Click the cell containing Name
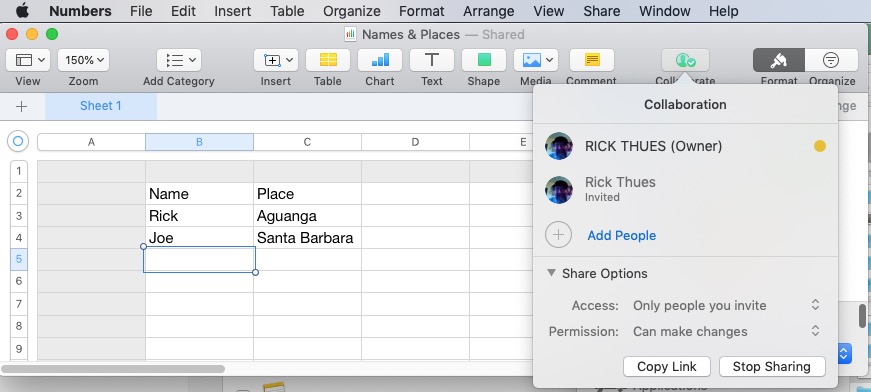This screenshot has height=392, width=871. [199, 193]
